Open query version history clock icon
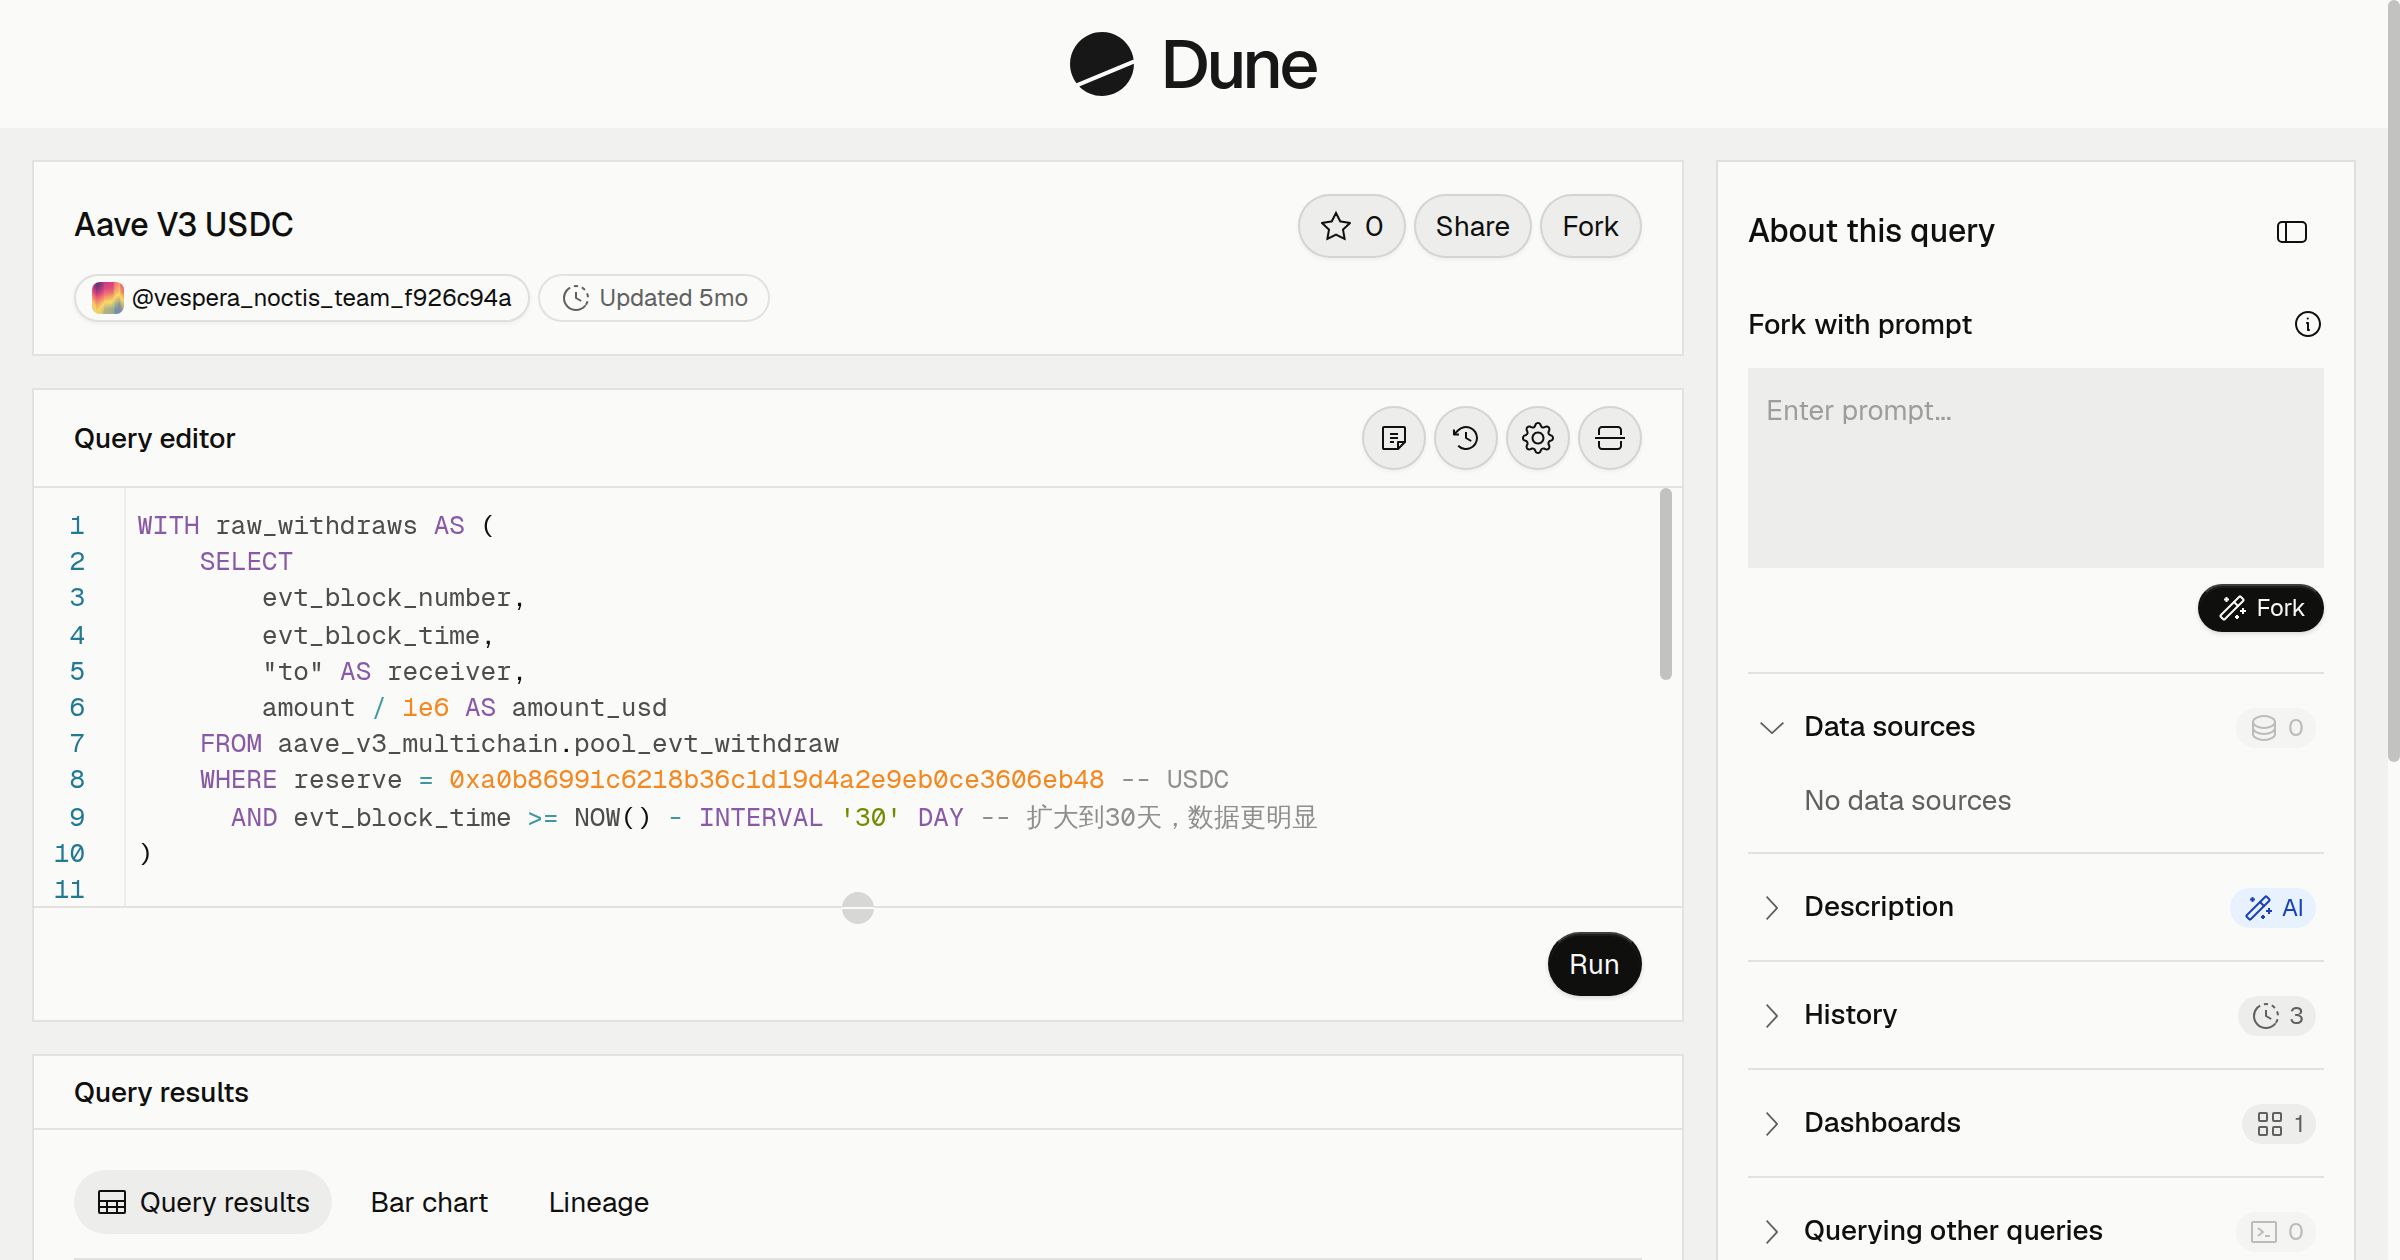The width and height of the screenshot is (2400, 1260). click(x=1466, y=438)
